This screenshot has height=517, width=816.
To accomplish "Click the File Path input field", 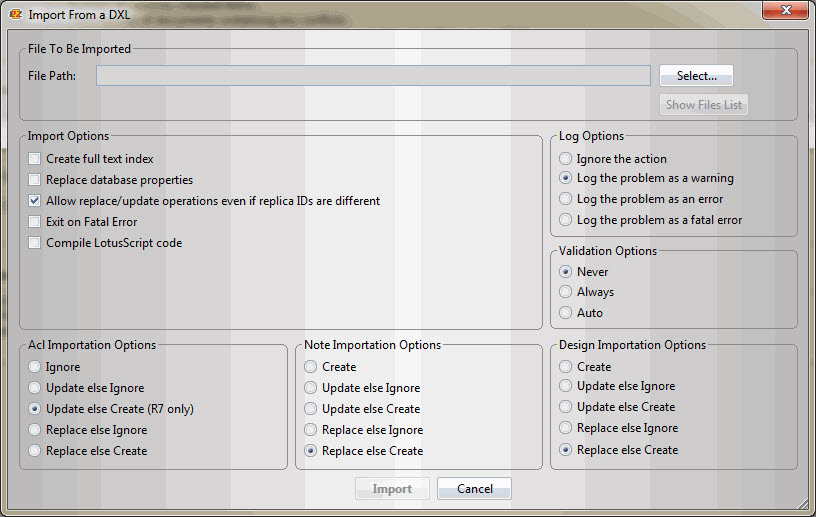I will click(373, 76).
